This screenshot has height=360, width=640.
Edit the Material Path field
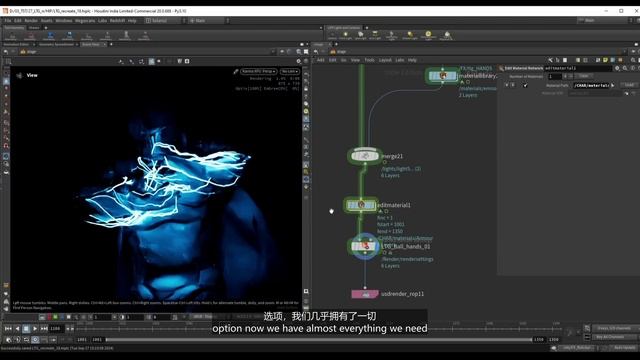pos(591,85)
